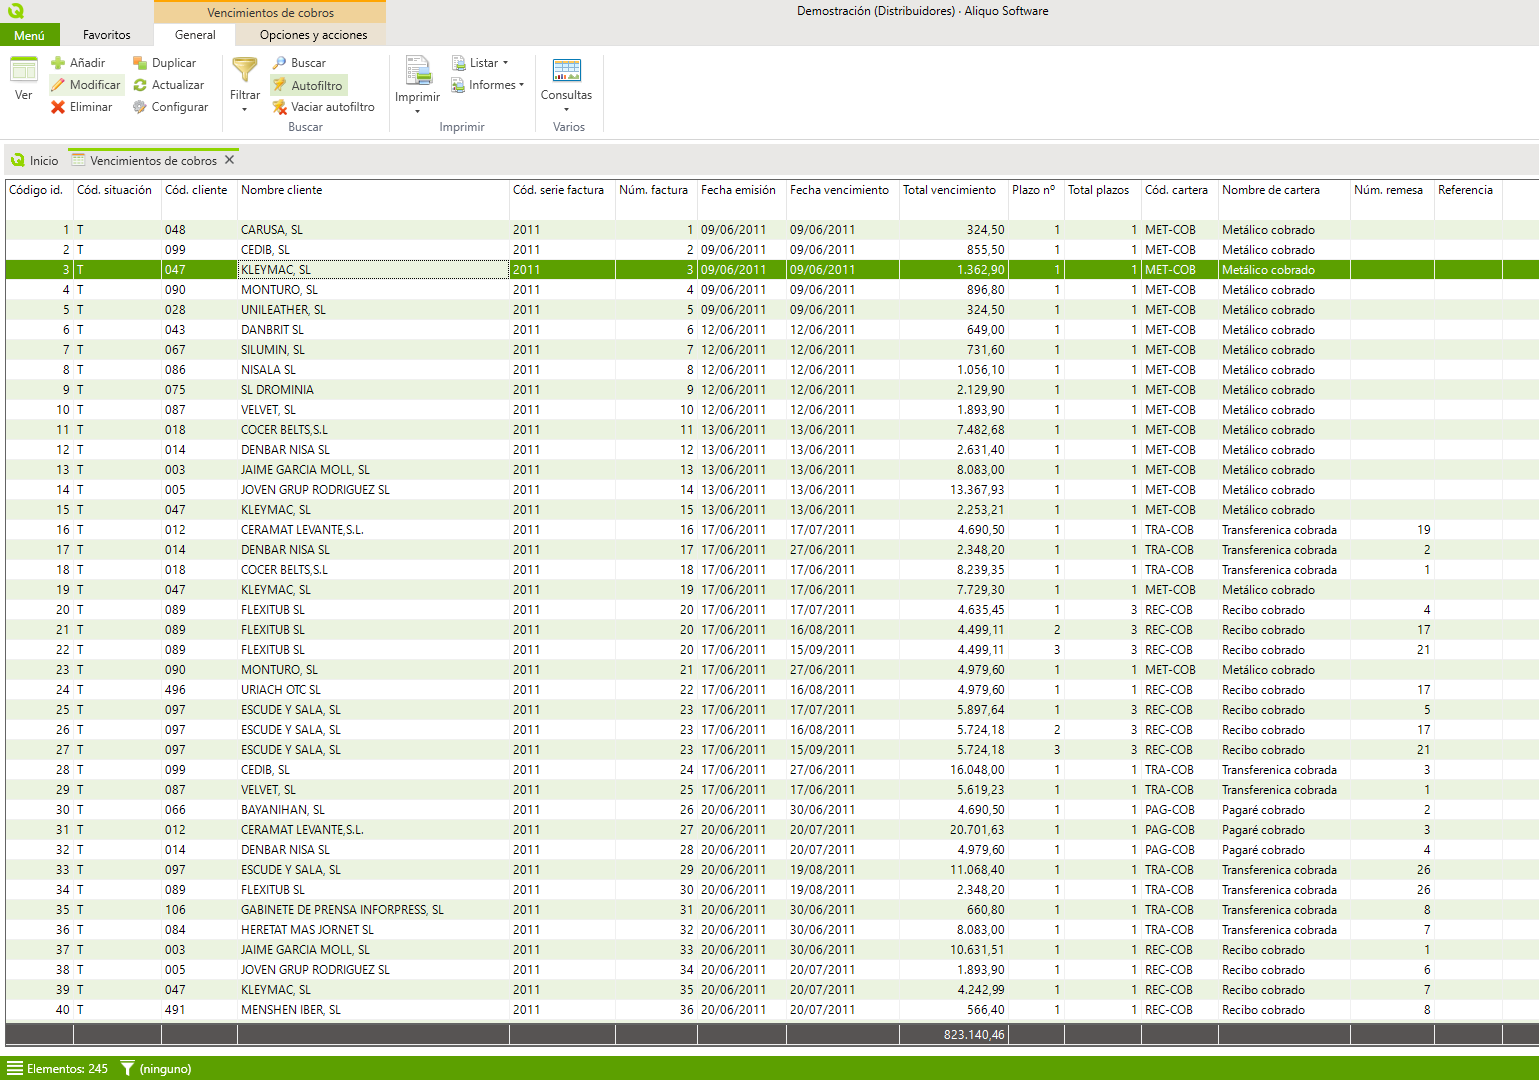This screenshot has width=1539, height=1080.
Task: Expand the Consultas dropdown arrow
Action: [x=567, y=110]
